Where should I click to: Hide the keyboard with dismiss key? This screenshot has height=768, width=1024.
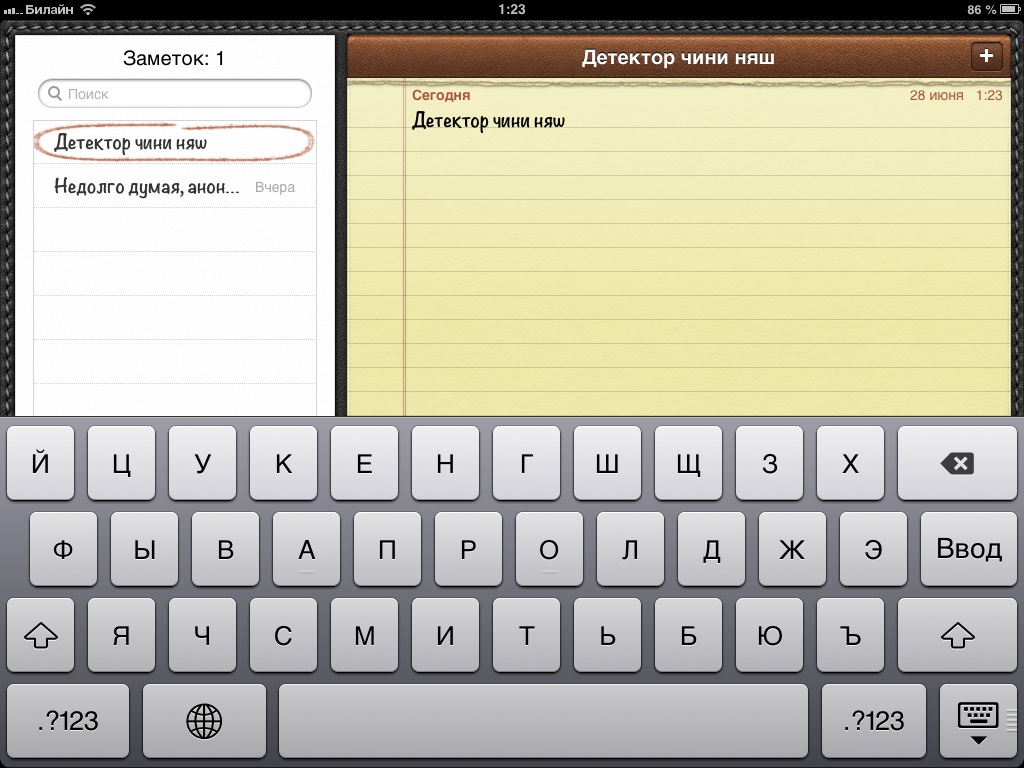pos(978,721)
